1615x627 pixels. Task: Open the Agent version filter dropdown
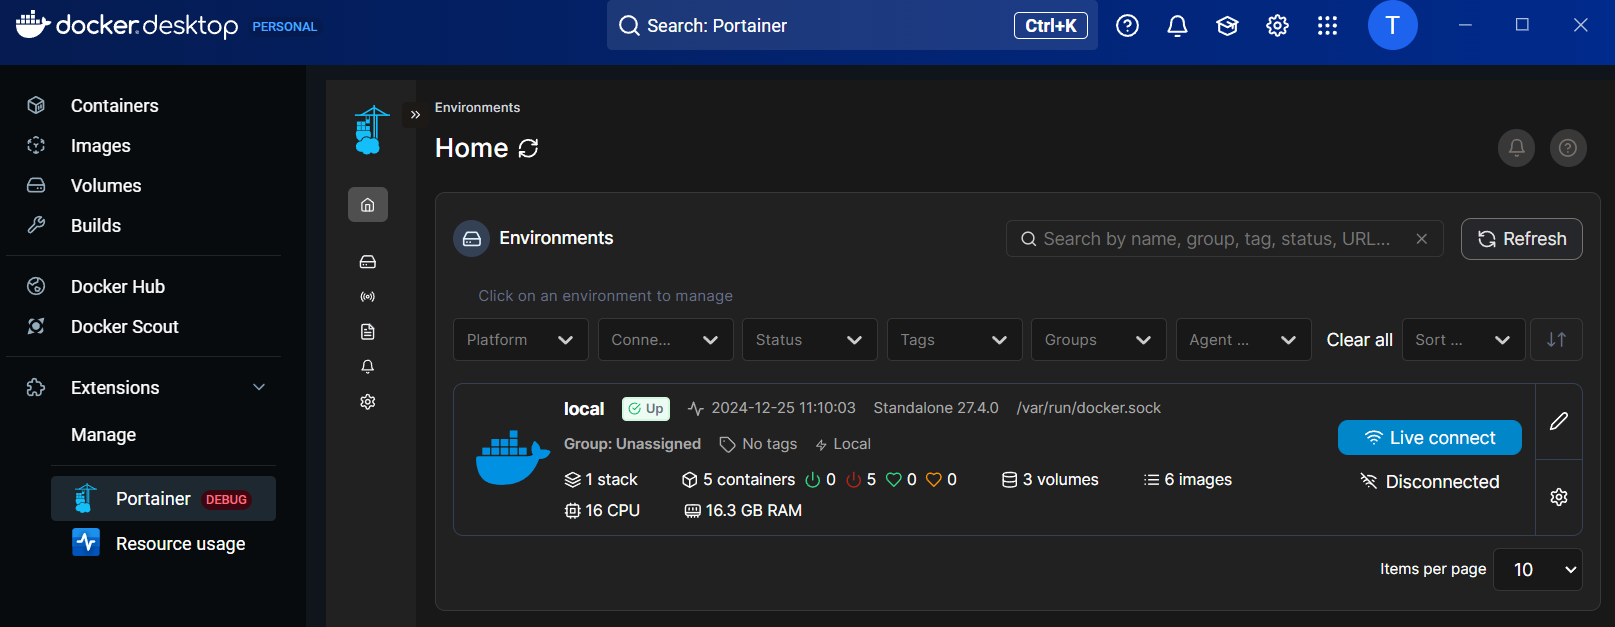click(x=1244, y=340)
